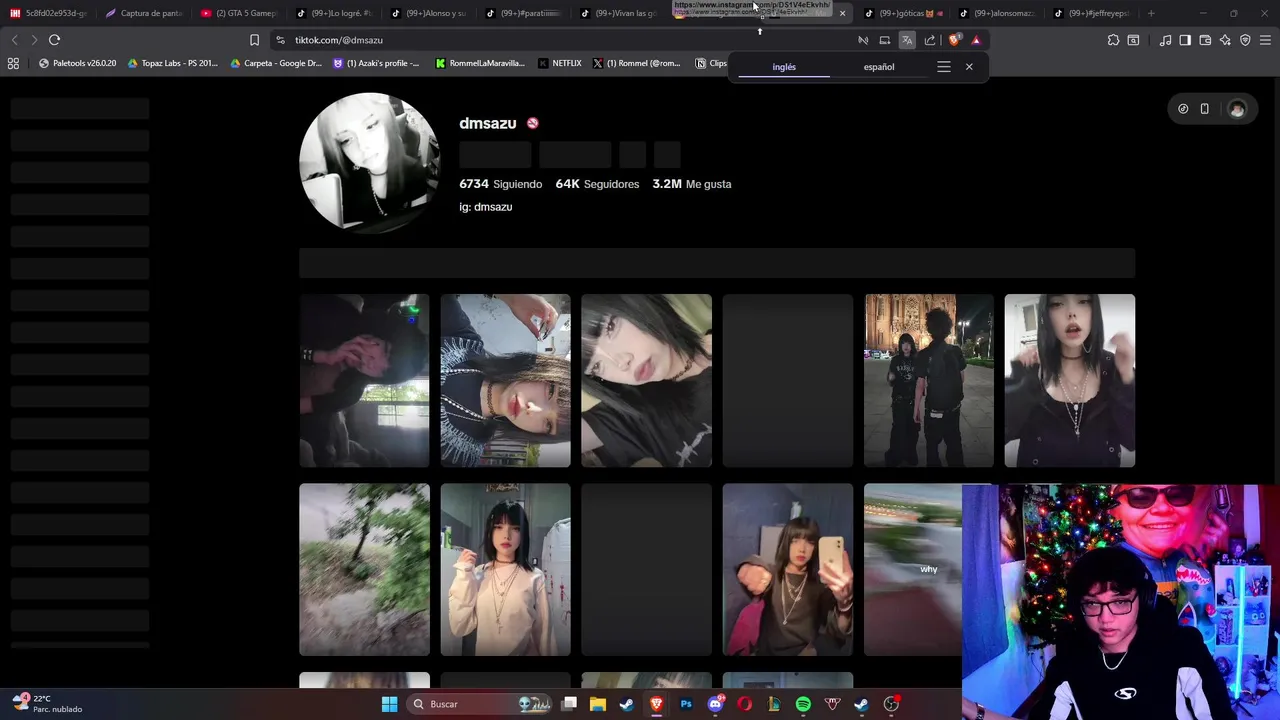Open Azaki's profile bookmark

pos(377,63)
